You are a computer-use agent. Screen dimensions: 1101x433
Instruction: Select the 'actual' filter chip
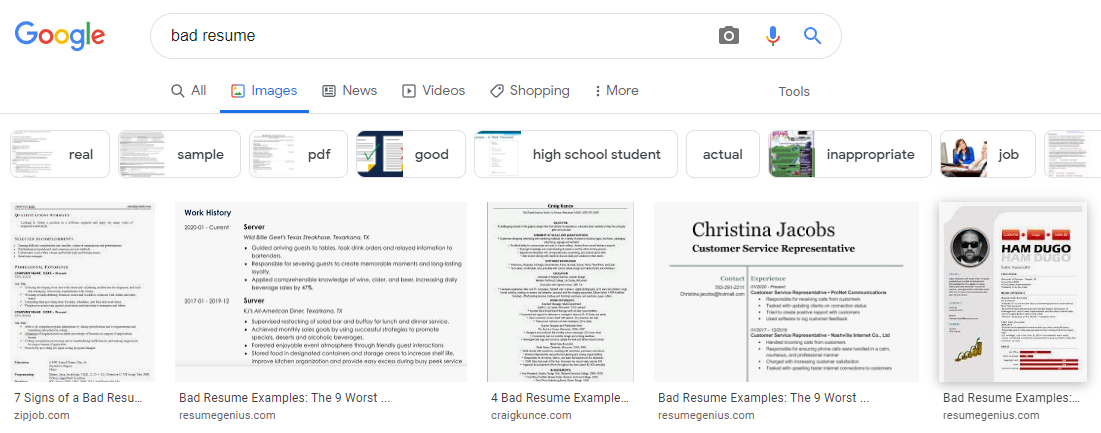click(723, 154)
